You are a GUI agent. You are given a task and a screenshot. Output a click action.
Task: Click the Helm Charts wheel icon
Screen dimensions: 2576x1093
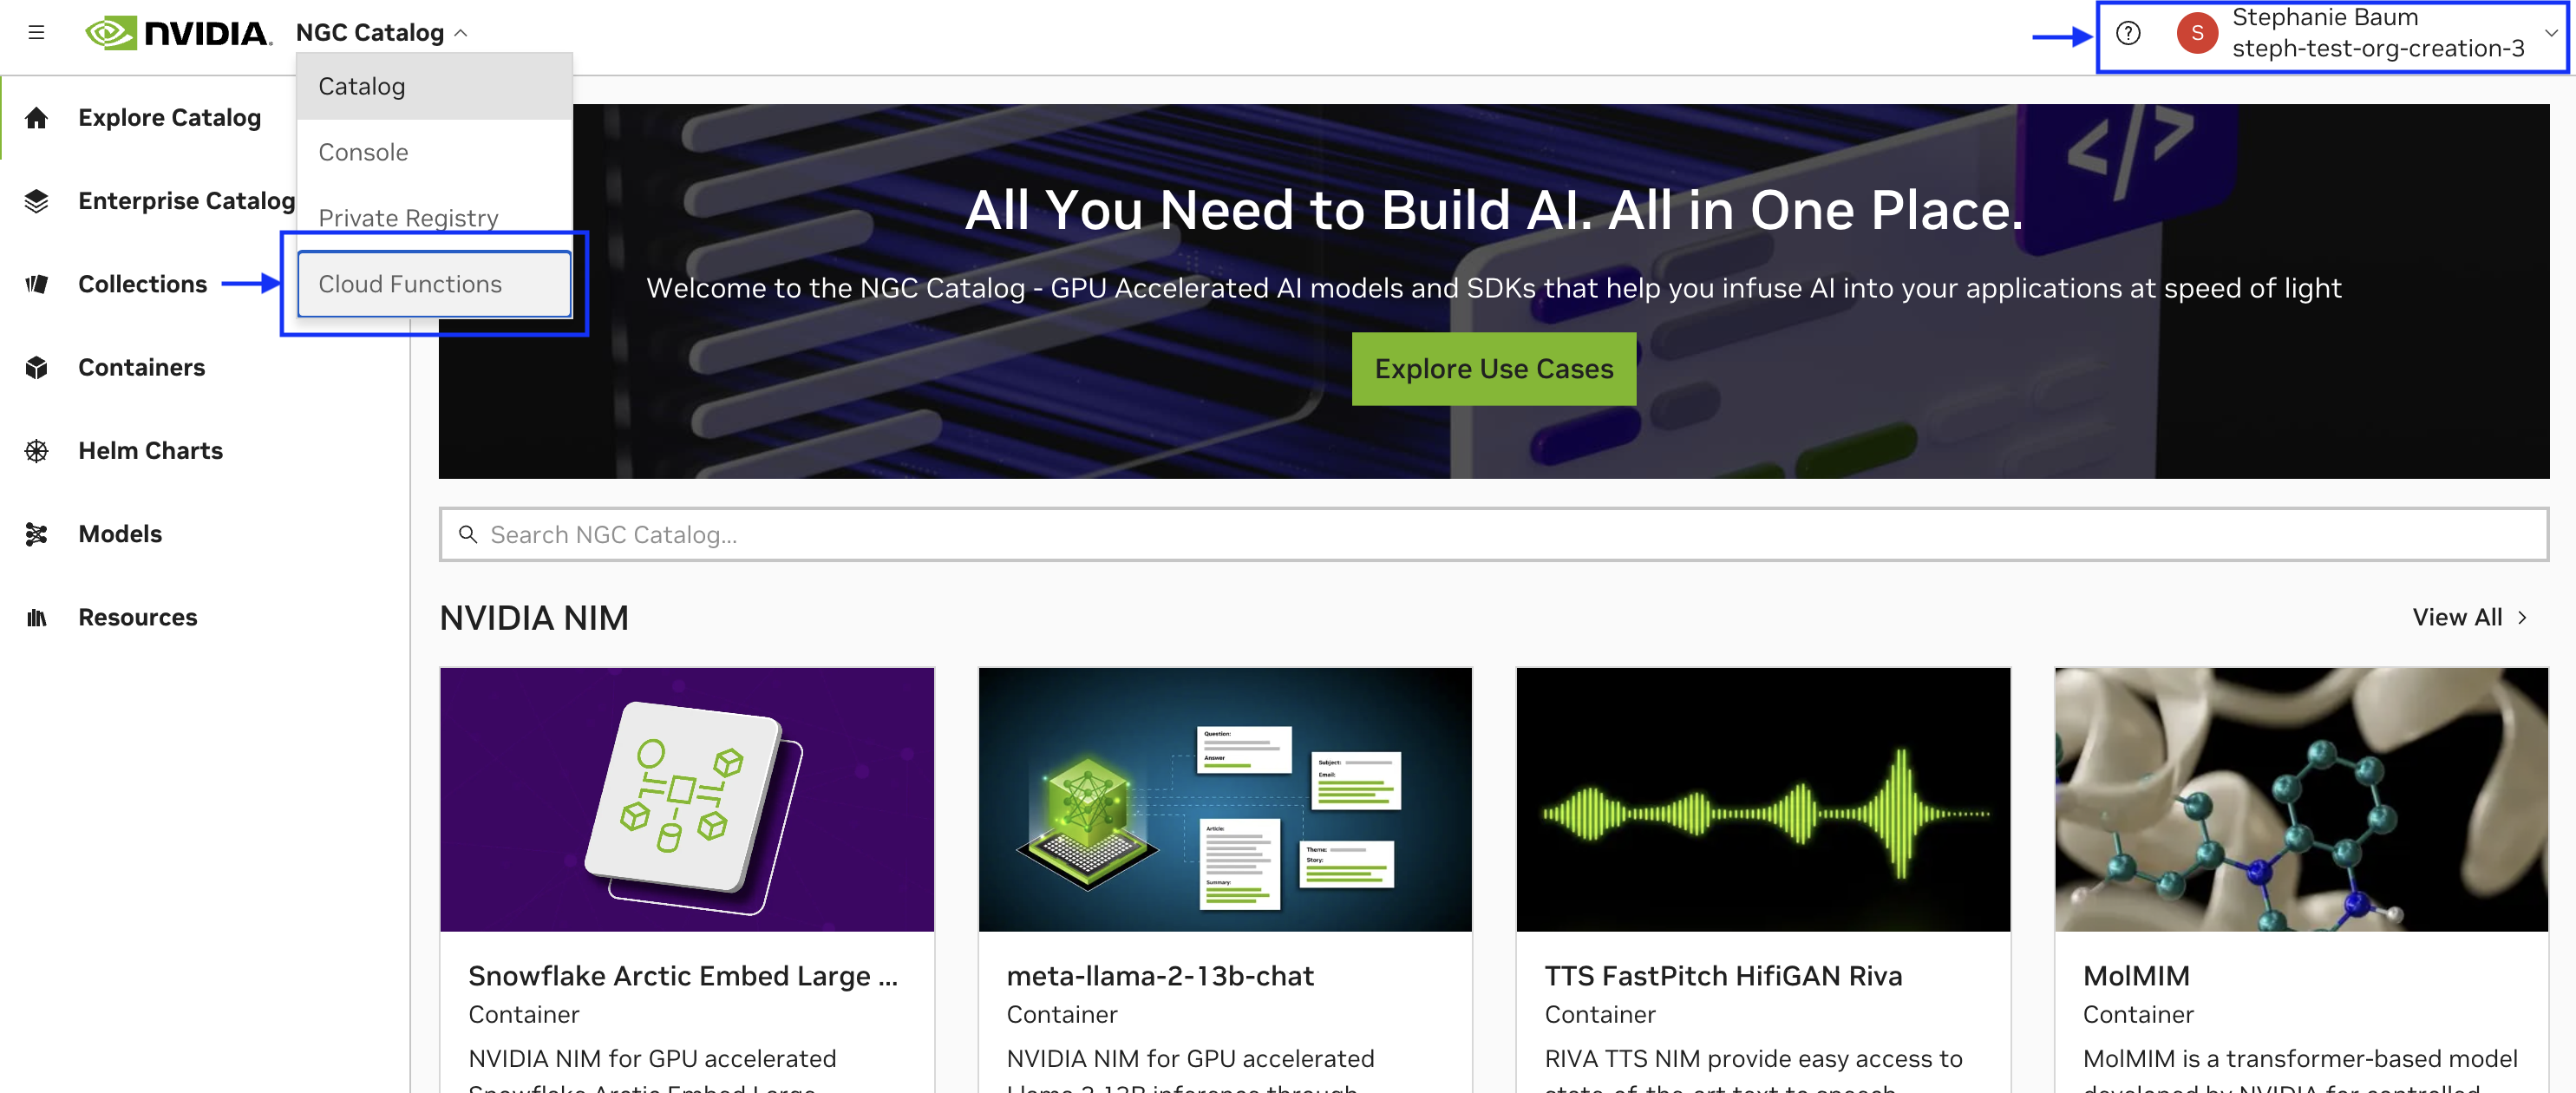[x=37, y=451]
